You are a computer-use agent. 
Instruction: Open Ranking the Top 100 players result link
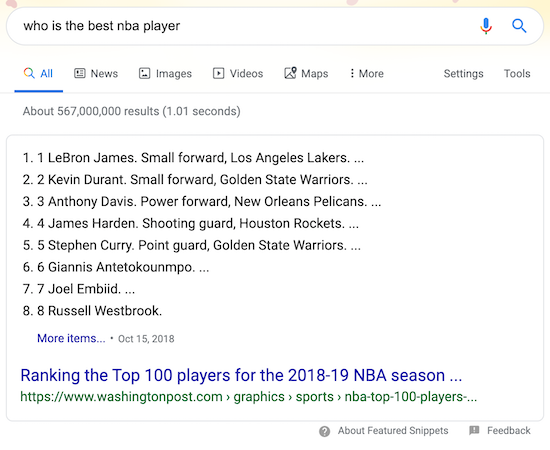[241, 375]
